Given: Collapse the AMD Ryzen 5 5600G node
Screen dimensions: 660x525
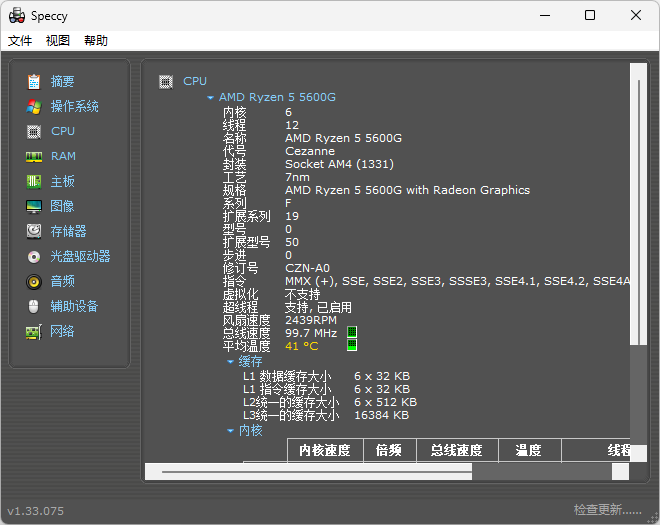Looking at the screenshot, I should coord(210,98).
